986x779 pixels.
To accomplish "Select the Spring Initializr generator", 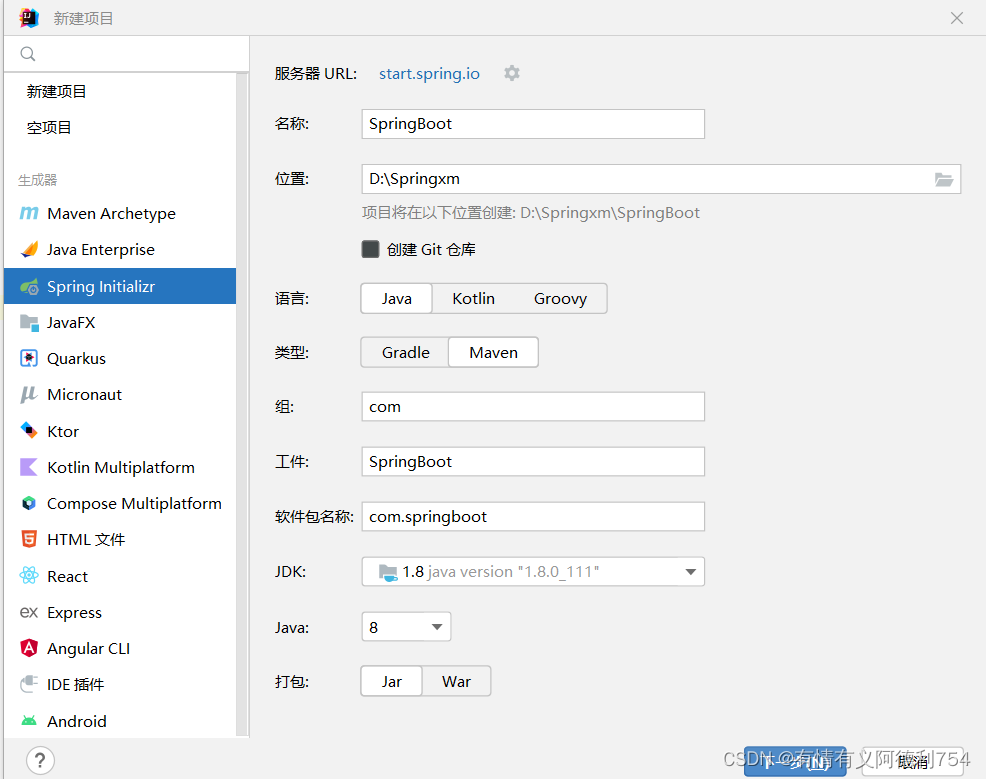I will click(119, 287).
